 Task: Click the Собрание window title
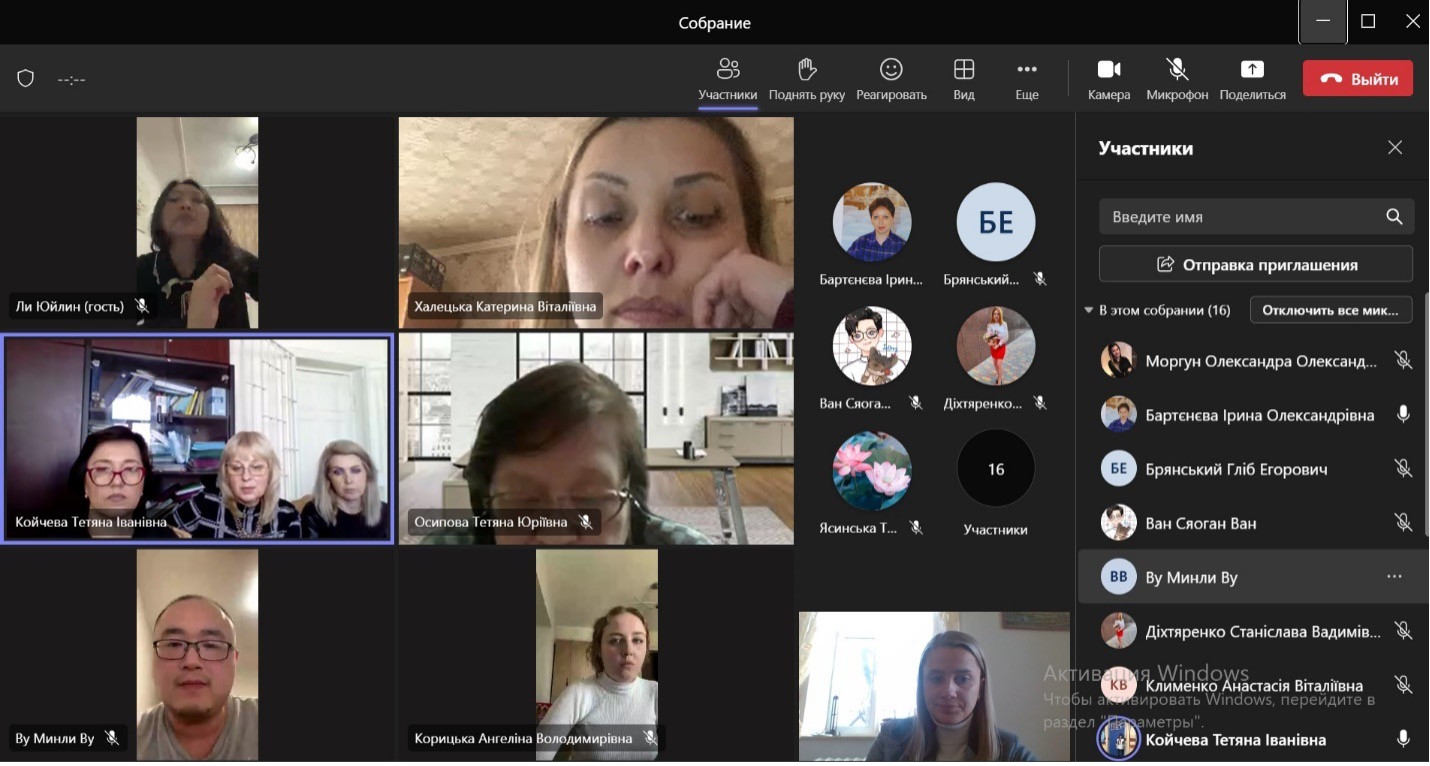[715, 22]
